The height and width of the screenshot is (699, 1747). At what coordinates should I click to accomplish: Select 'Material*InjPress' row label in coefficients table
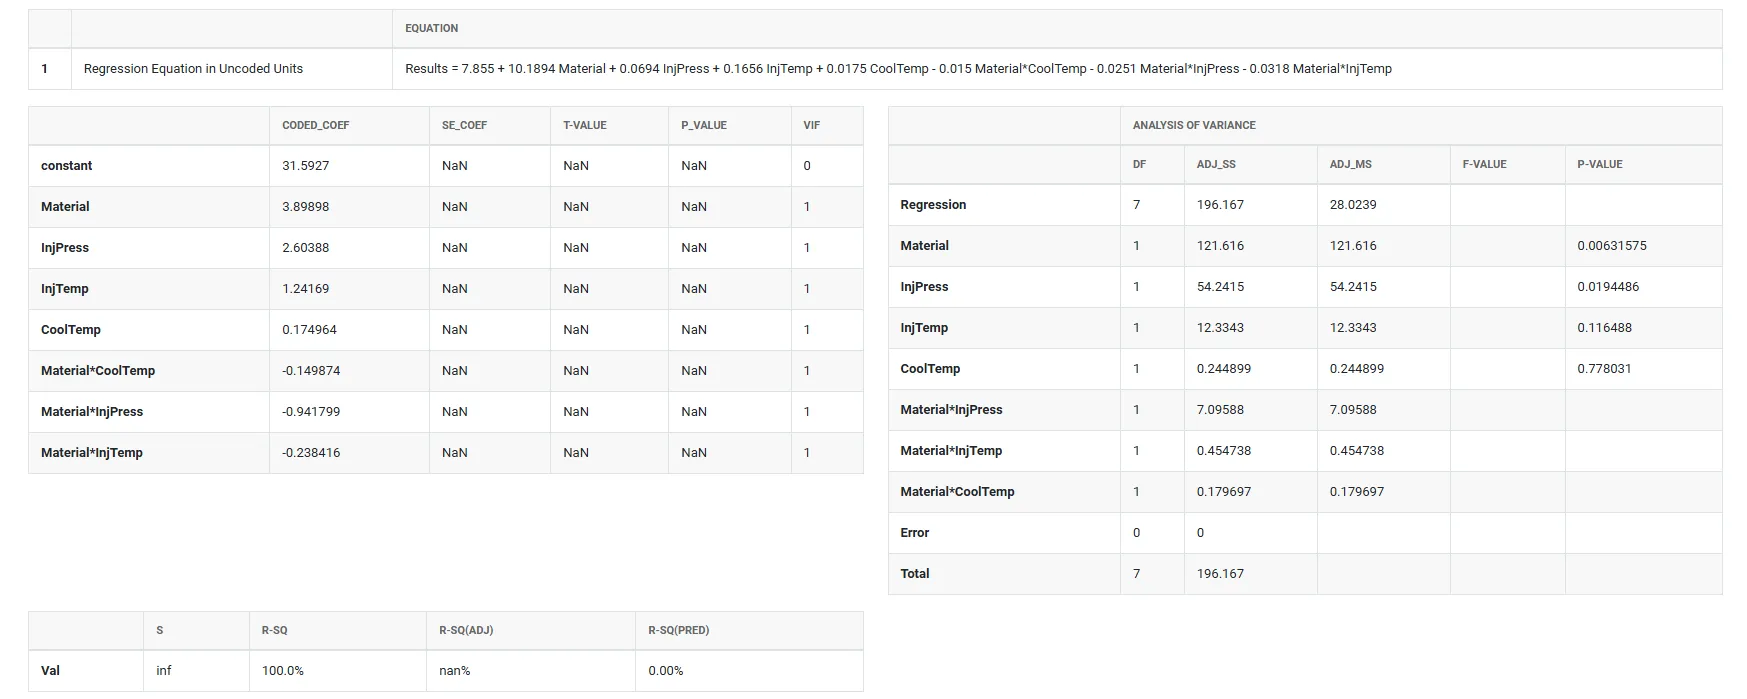pyautogui.click(x=92, y=412)
